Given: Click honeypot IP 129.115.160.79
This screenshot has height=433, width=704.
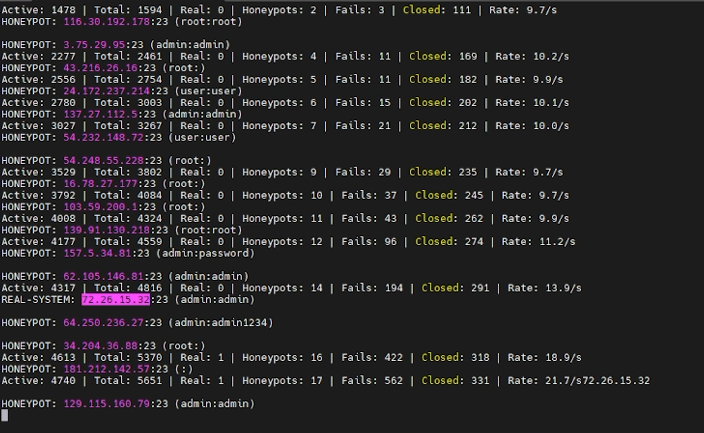Looking at the screenshot, I should tap(107, 404).
